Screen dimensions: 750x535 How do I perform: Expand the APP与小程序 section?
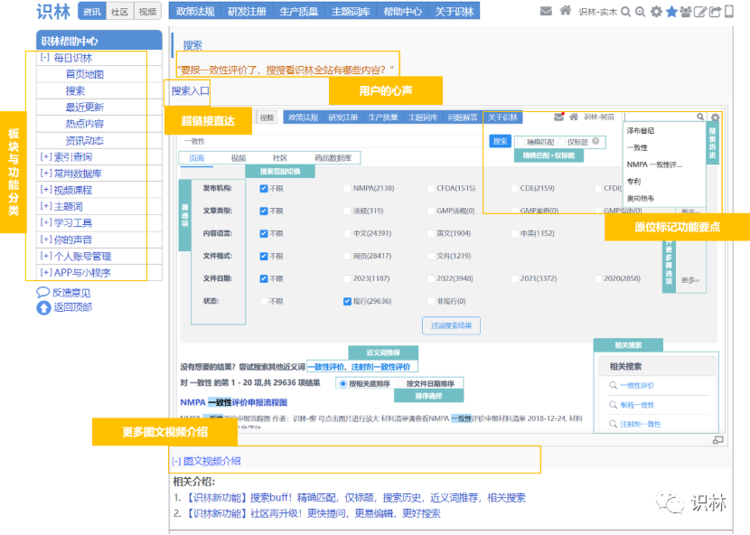click(46, 273)
